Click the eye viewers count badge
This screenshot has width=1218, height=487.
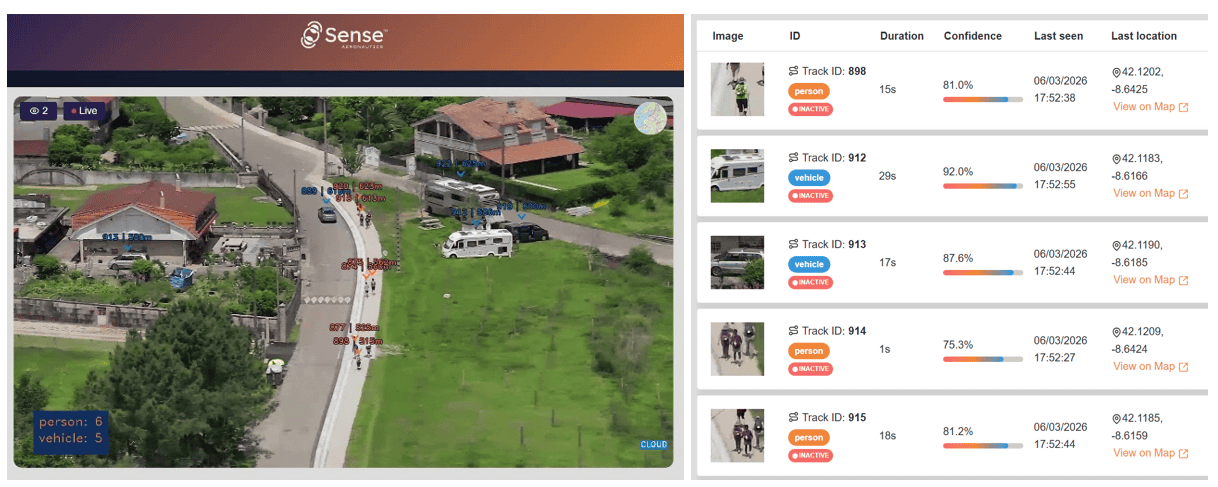click(40, 111)
